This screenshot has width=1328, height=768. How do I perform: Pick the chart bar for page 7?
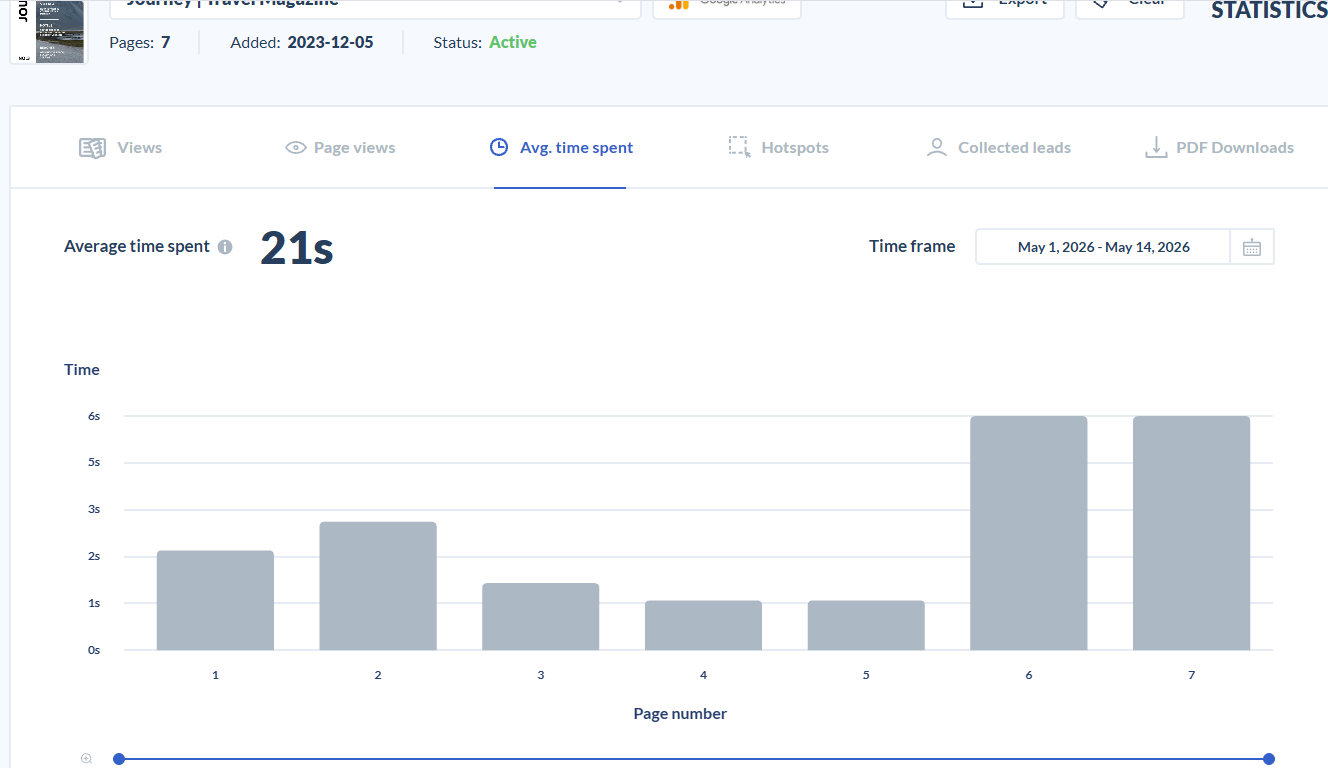pyautogui.click(x=1192, y=533)
